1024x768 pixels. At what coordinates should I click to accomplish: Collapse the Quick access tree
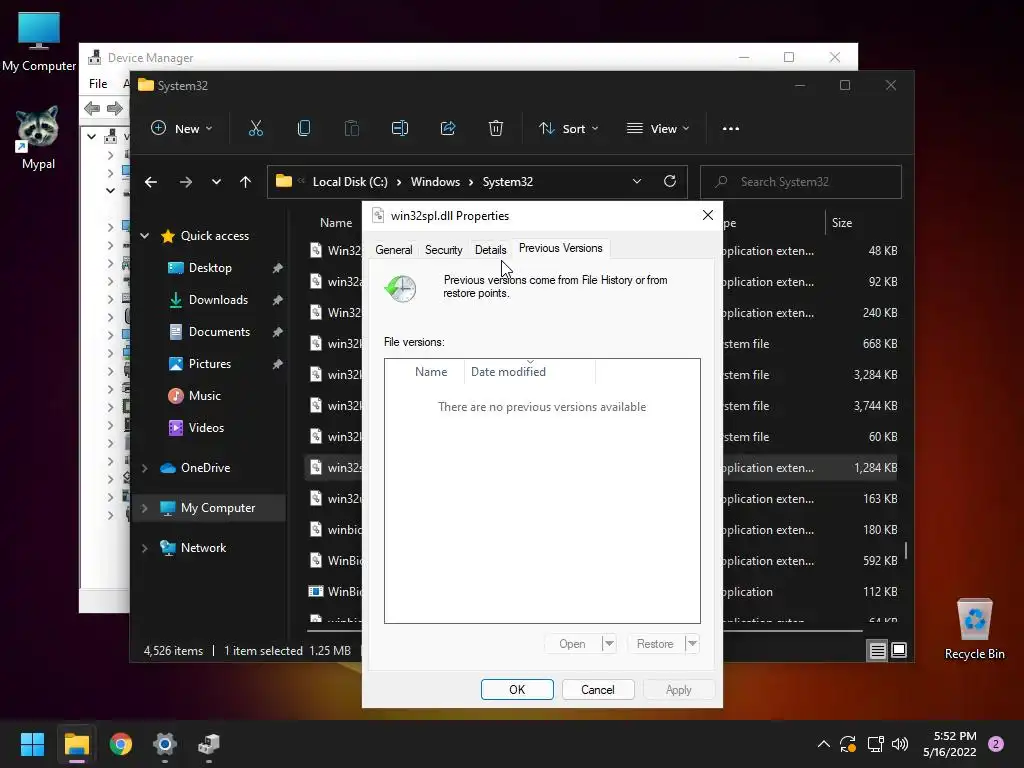145,236
